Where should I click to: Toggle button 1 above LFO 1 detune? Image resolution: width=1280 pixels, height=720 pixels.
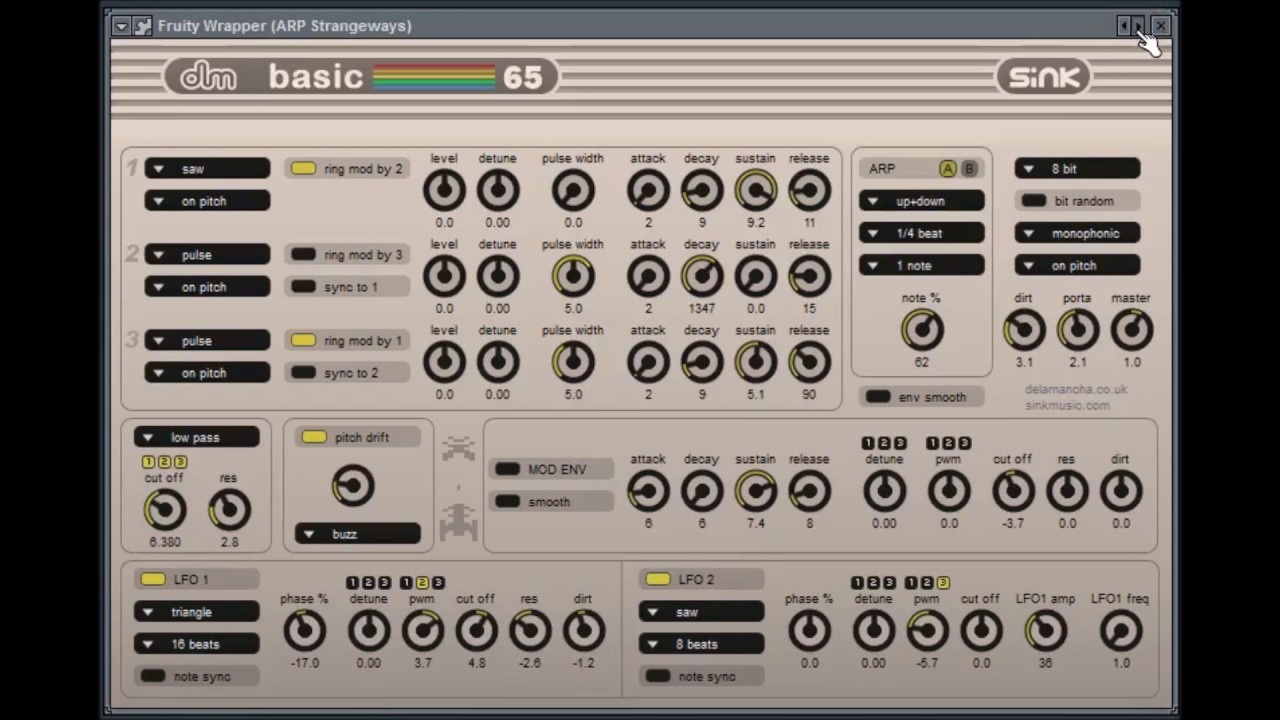pyautogui.click(x=353, y=582)
